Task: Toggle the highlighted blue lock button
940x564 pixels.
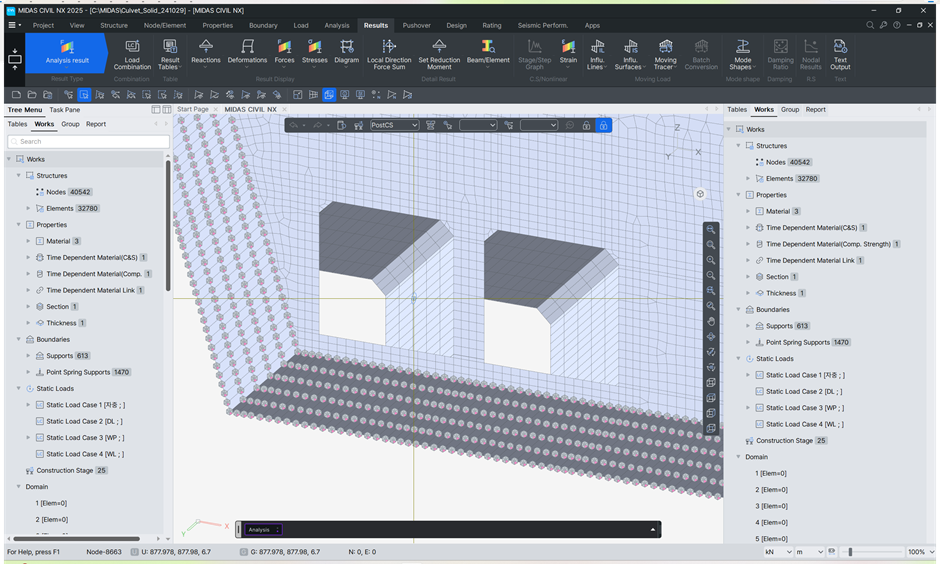Action: tap(603, 125)
